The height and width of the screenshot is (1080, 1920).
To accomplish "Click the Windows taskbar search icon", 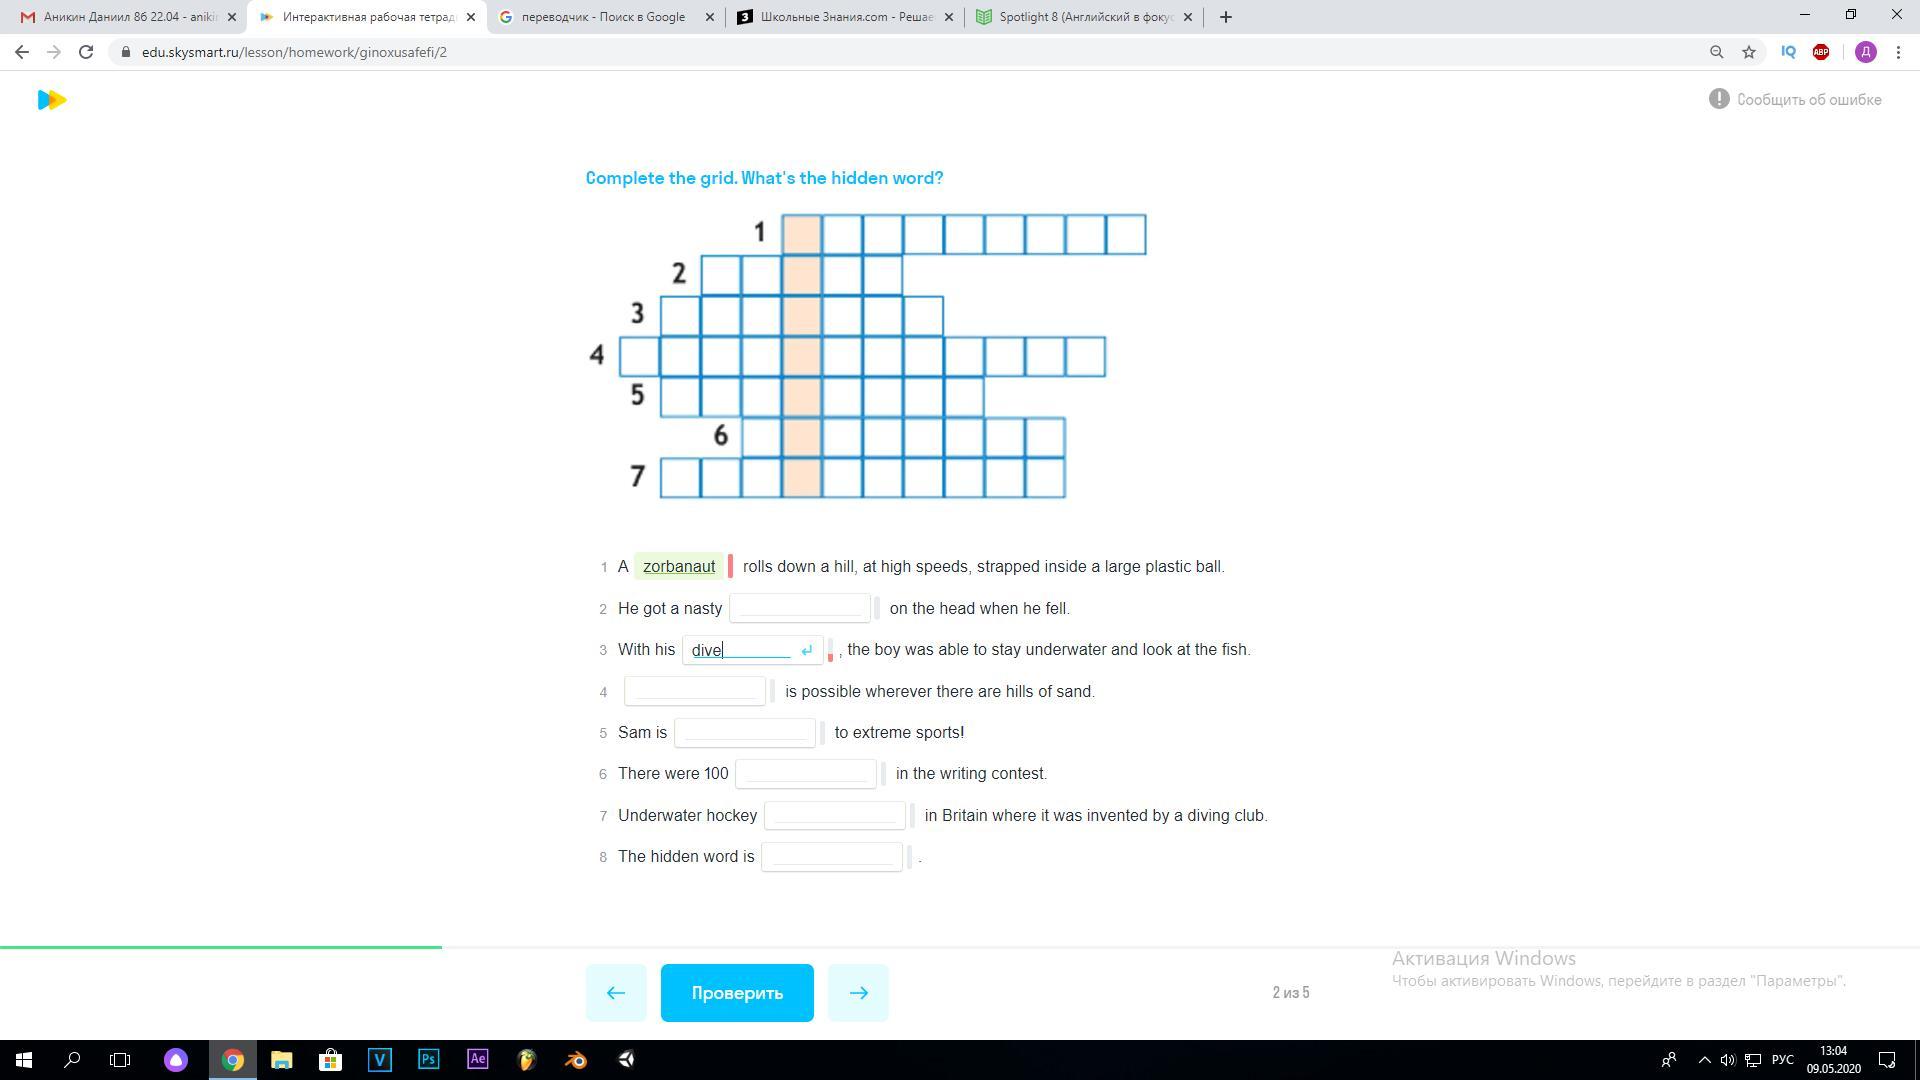I will coord(71,1059).
